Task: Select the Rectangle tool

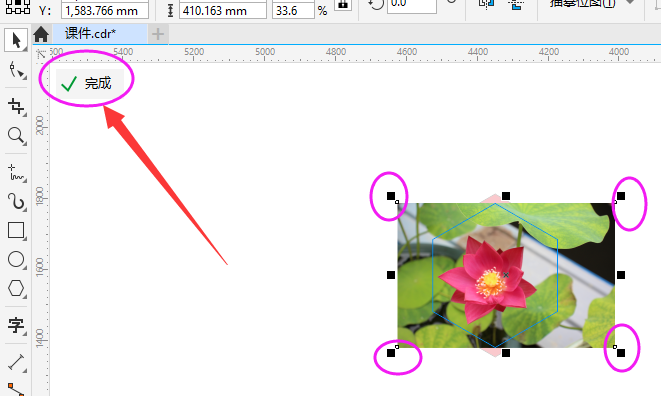Action: [16, 231]
